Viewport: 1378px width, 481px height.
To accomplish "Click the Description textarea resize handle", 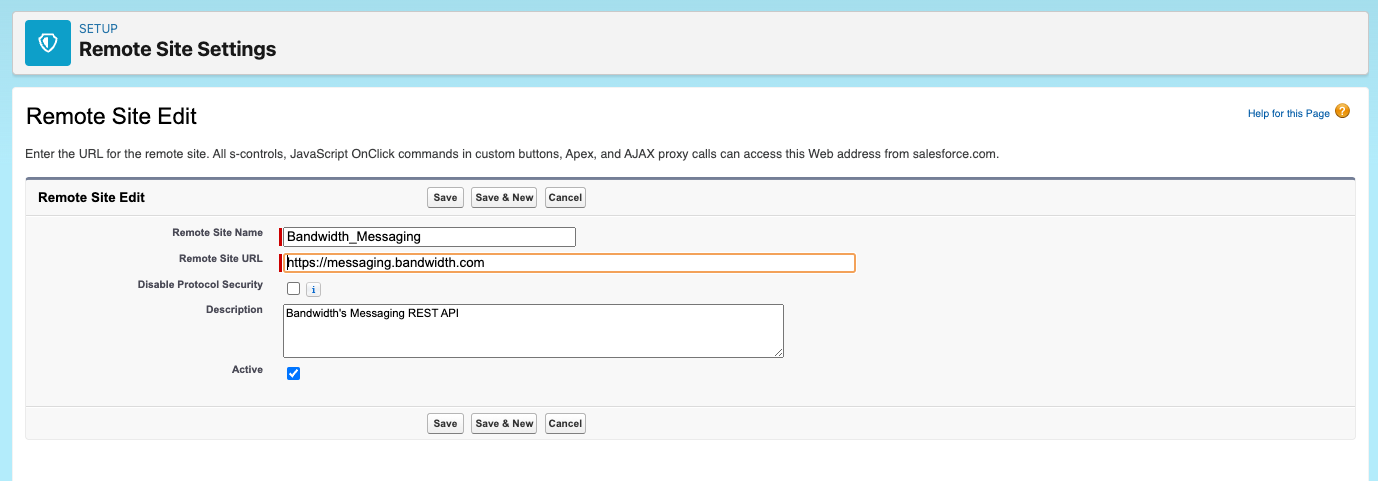I will [x=778, y=352].
